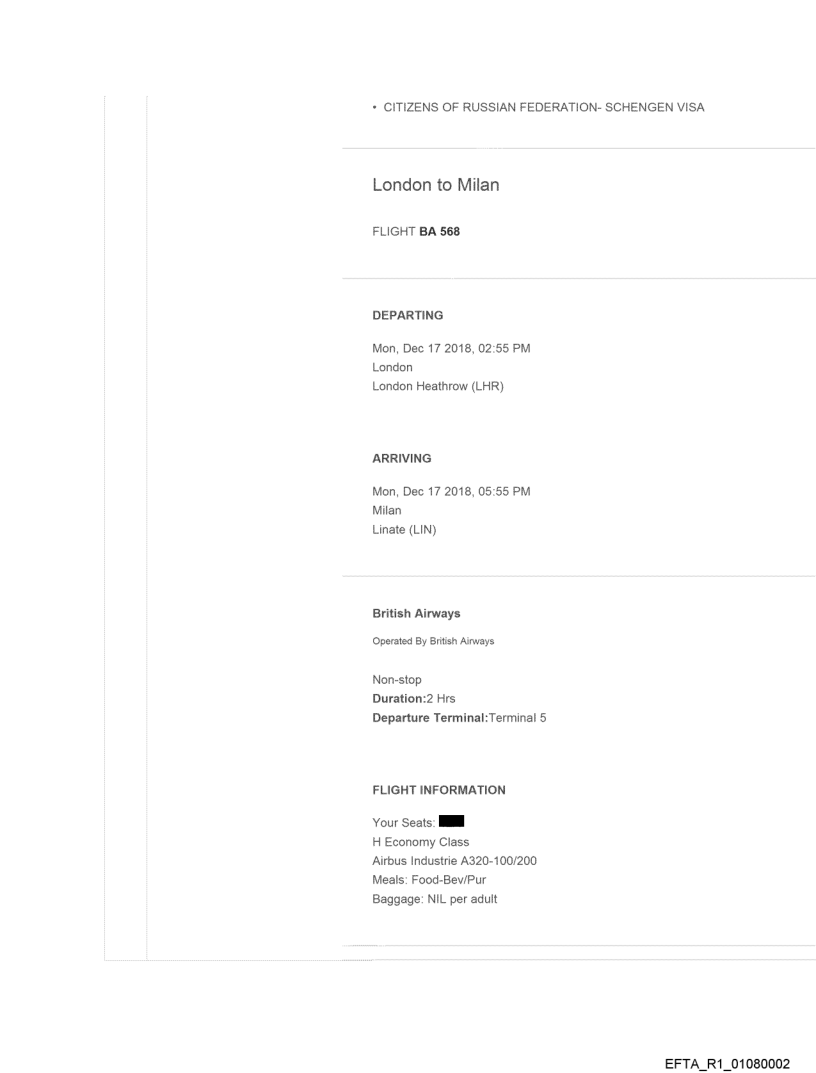Click the Baggage: NIL per adult line
Image resolution: width=816 pixels, height=1073 pixels.
click(435, 899)
